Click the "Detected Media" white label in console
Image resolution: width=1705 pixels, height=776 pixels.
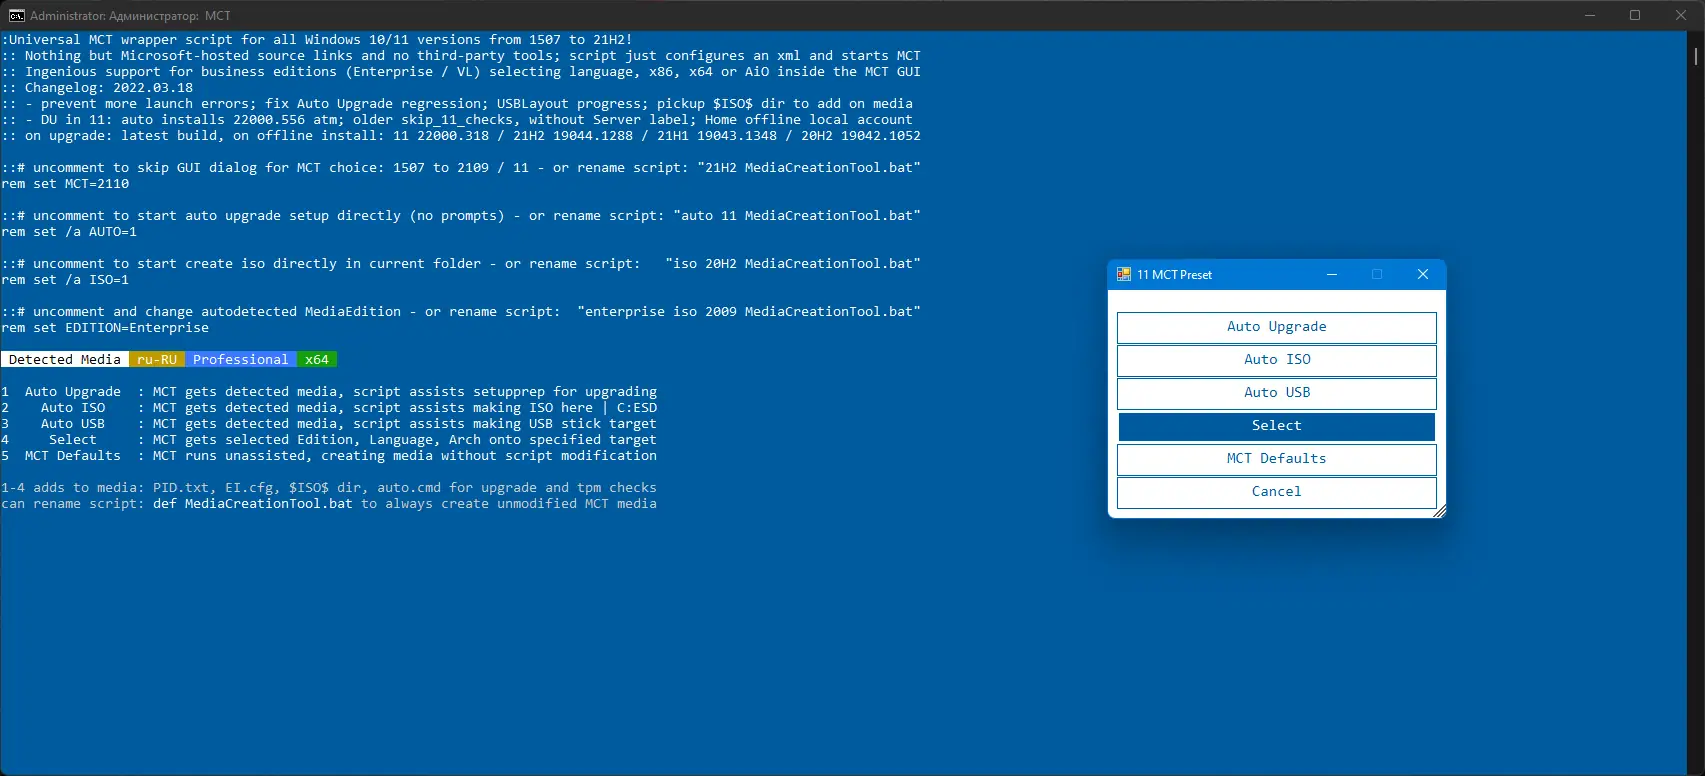pyautogui.click(x=65, y=360)
